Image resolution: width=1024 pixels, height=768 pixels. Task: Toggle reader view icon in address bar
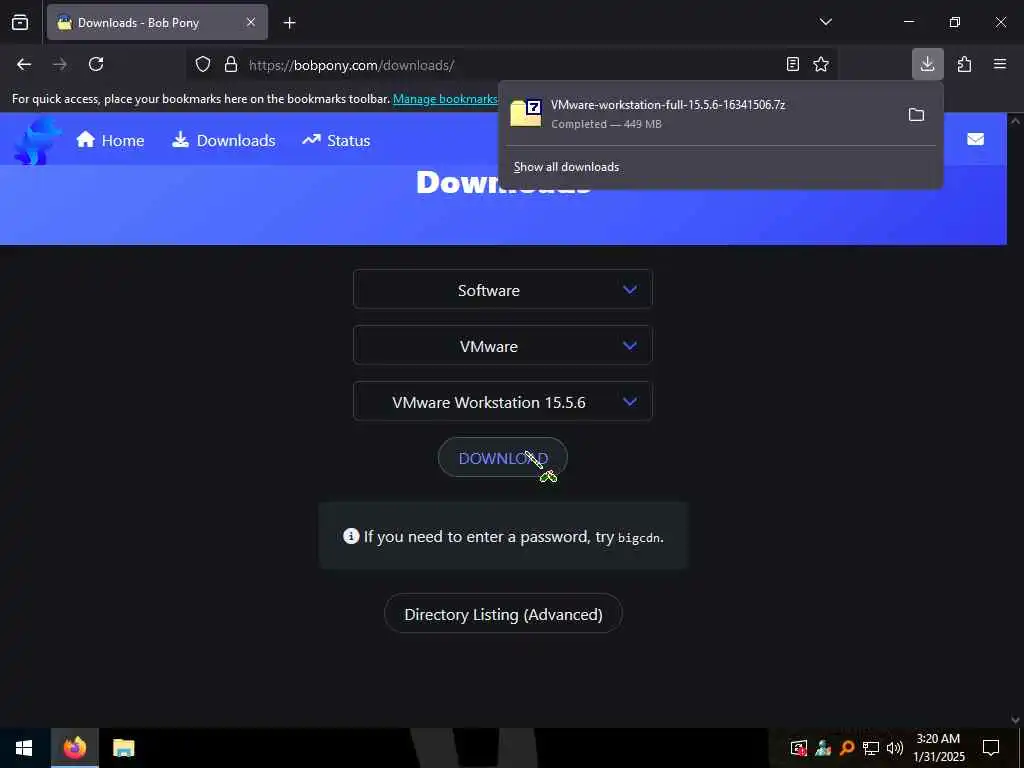pos(793,64)
